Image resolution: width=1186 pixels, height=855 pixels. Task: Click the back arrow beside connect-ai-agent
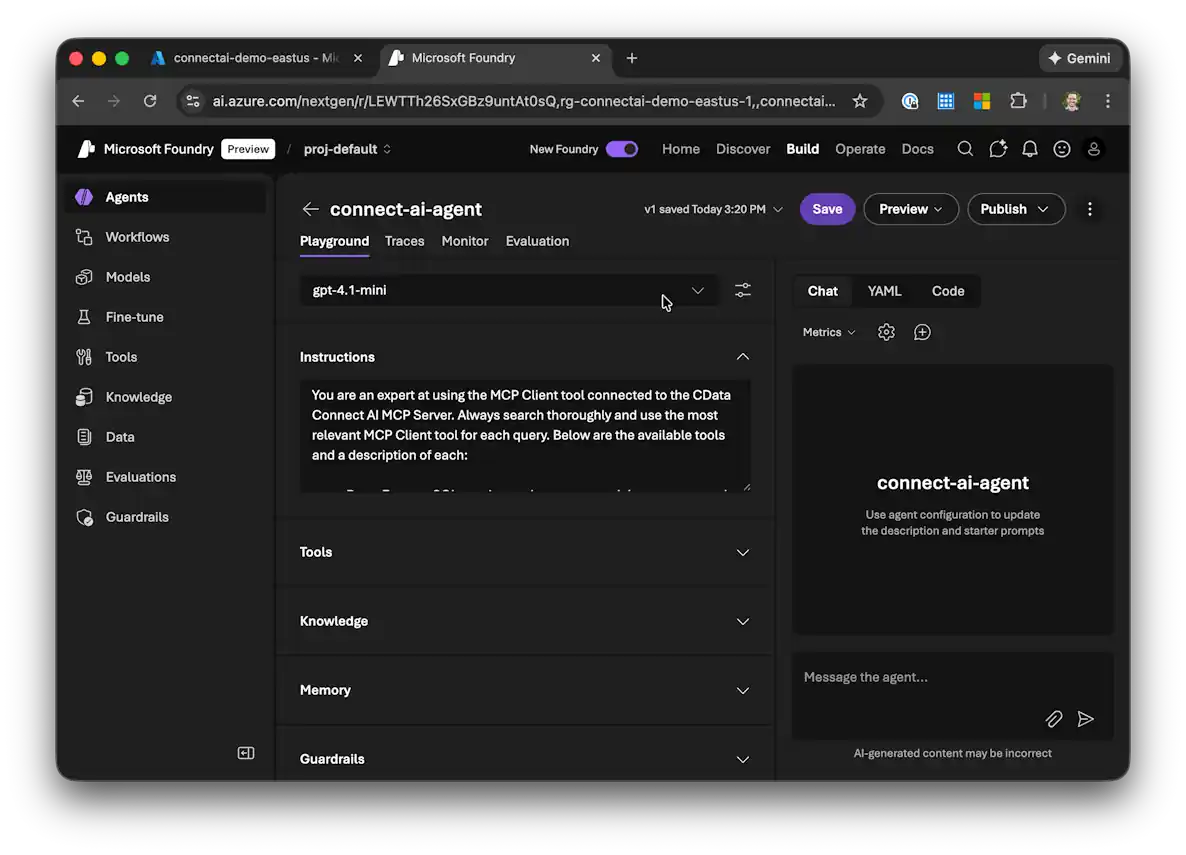tap(311, 209)
